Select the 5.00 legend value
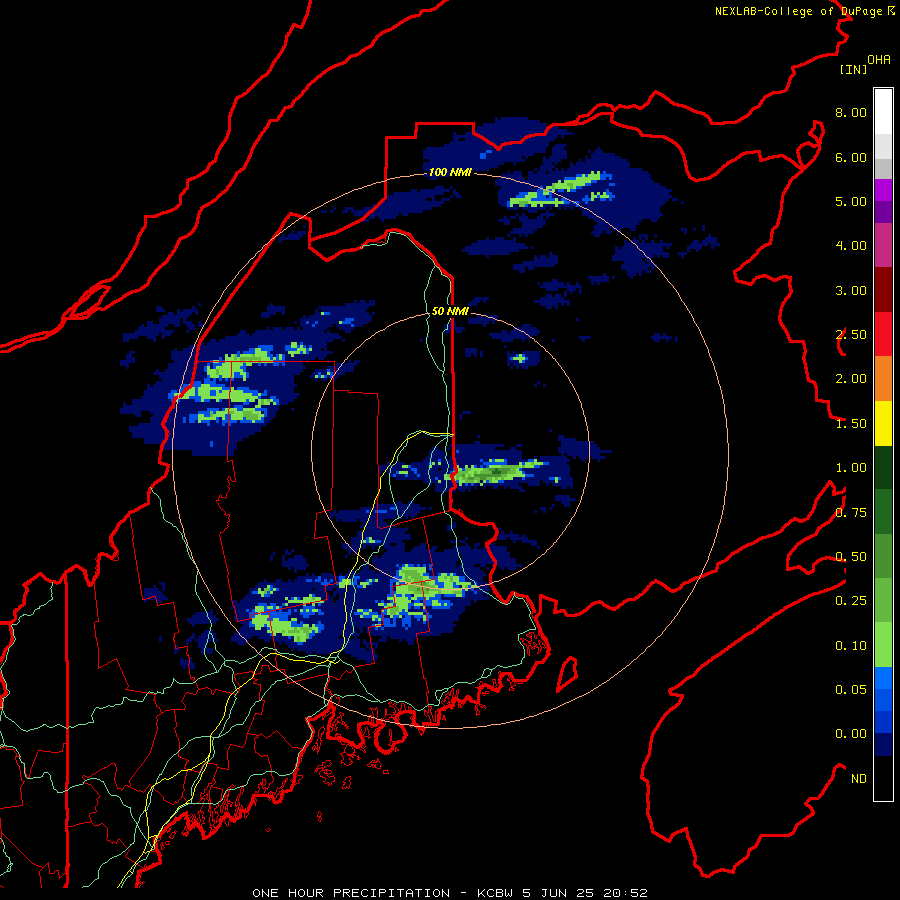This screenshot has height=900, width=900. click(x=851, y=201)
